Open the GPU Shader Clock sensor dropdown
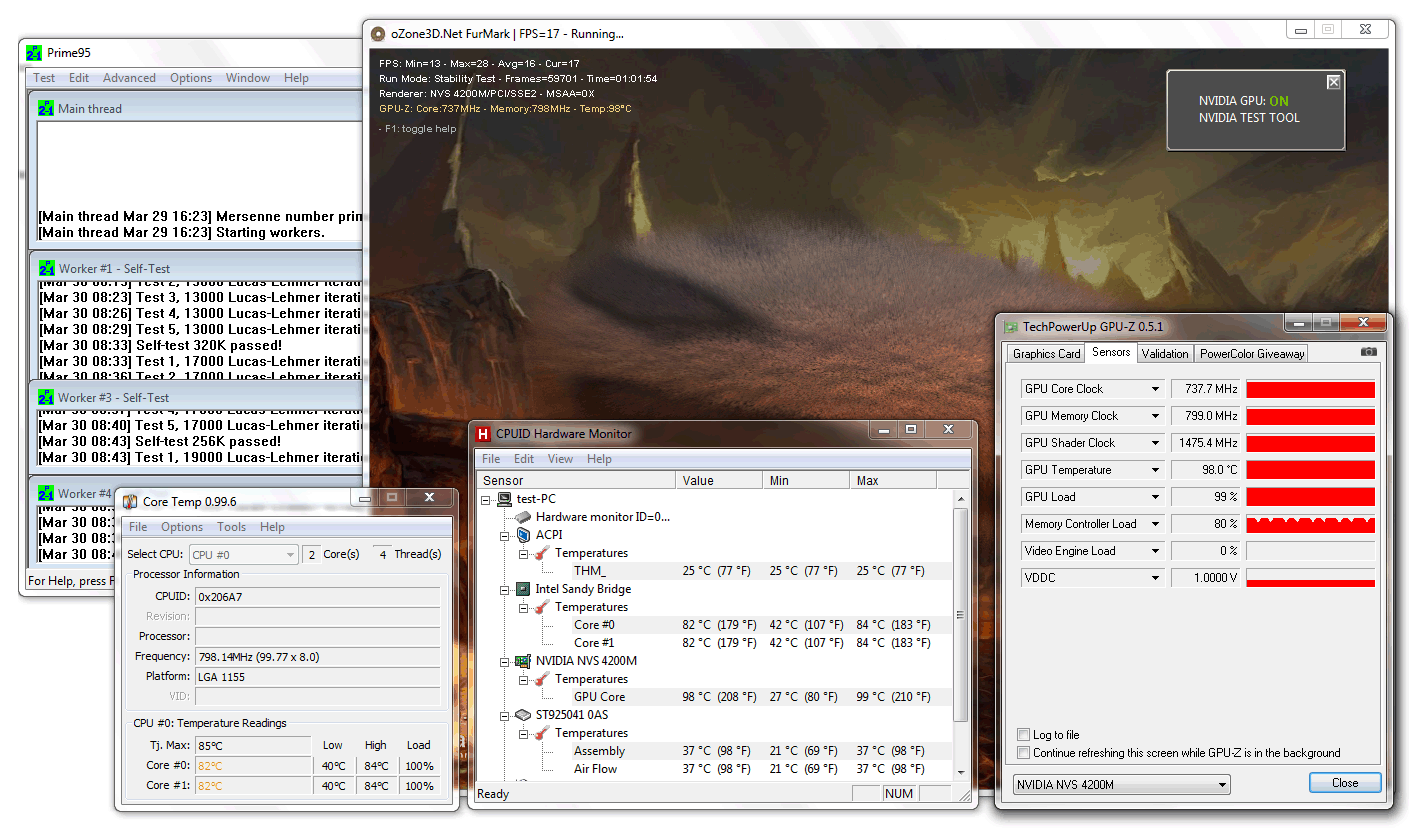The image size is (1409, 829). click(x=1155, y=443)
